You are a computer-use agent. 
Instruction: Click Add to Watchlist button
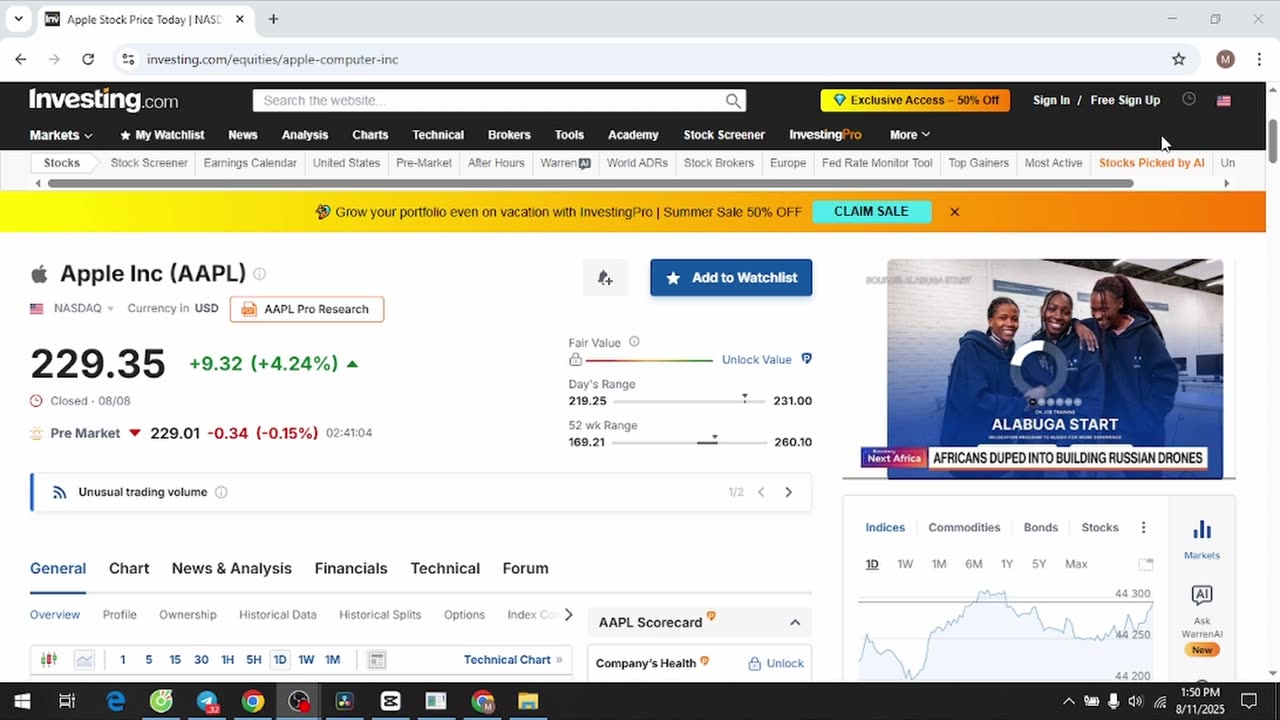pos(731,278)
